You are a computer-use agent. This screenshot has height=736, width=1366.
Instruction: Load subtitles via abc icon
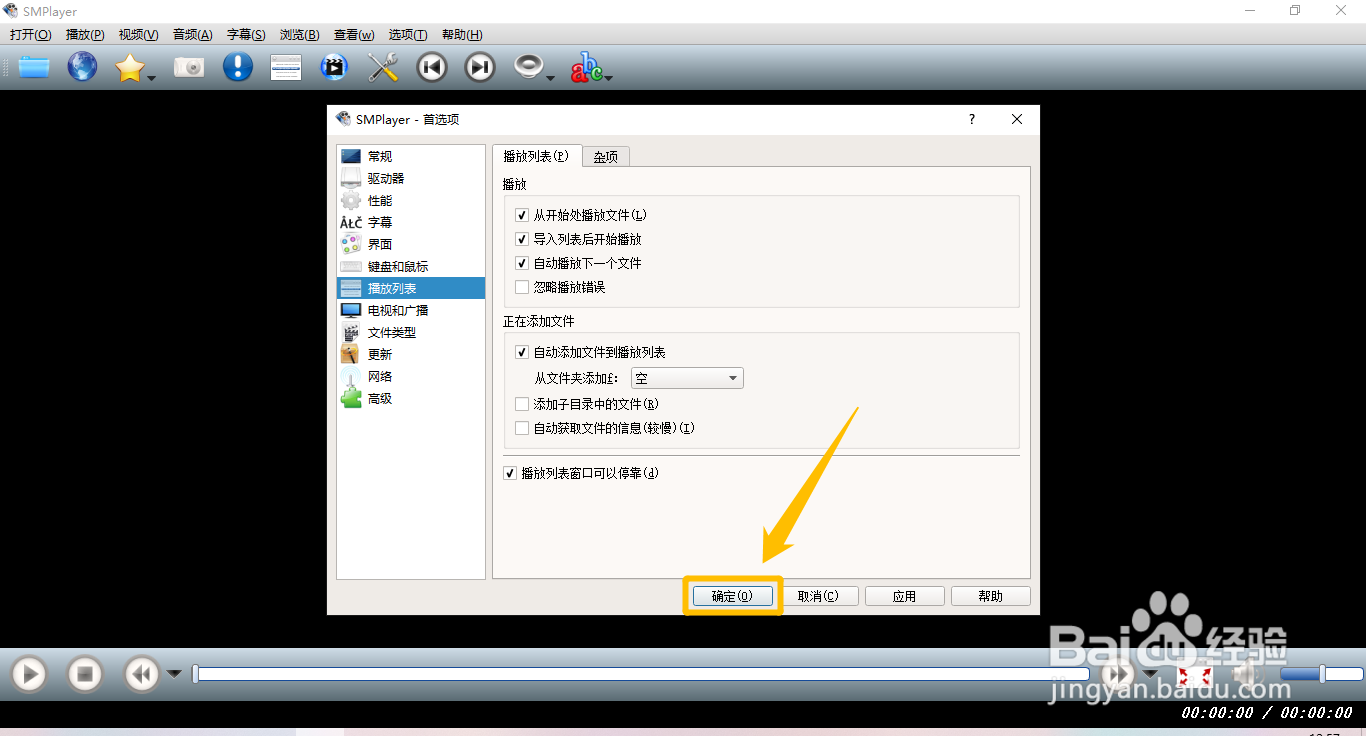[585, 67]
